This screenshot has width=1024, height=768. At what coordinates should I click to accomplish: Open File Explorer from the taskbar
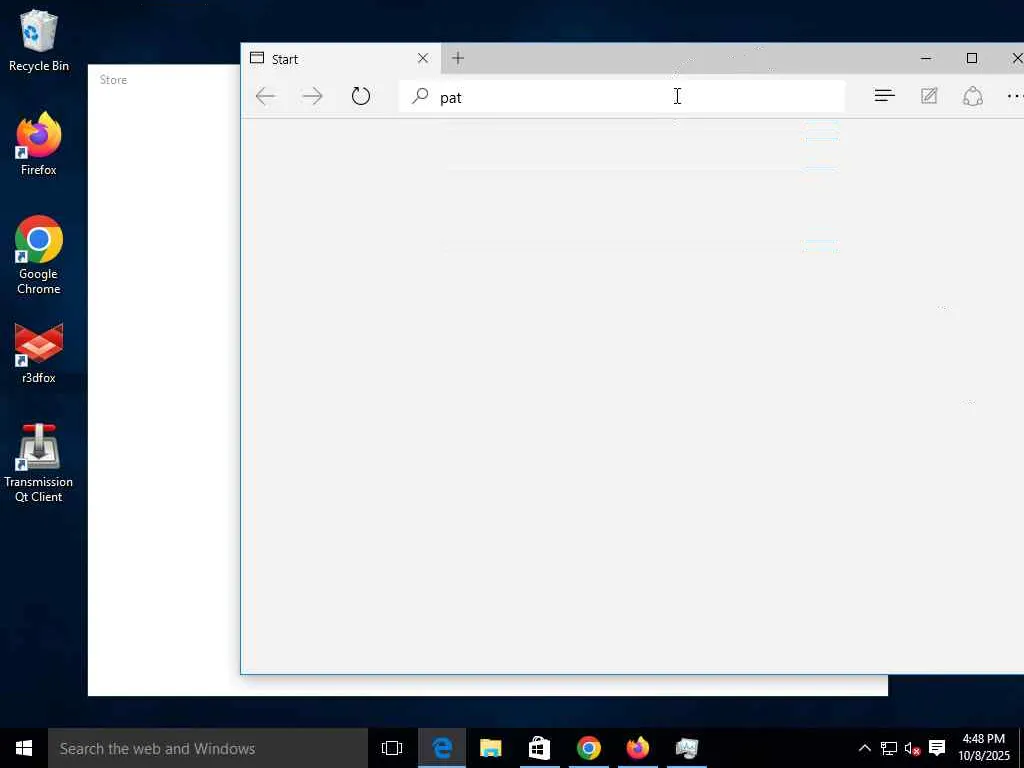click(x=490, y=748)
